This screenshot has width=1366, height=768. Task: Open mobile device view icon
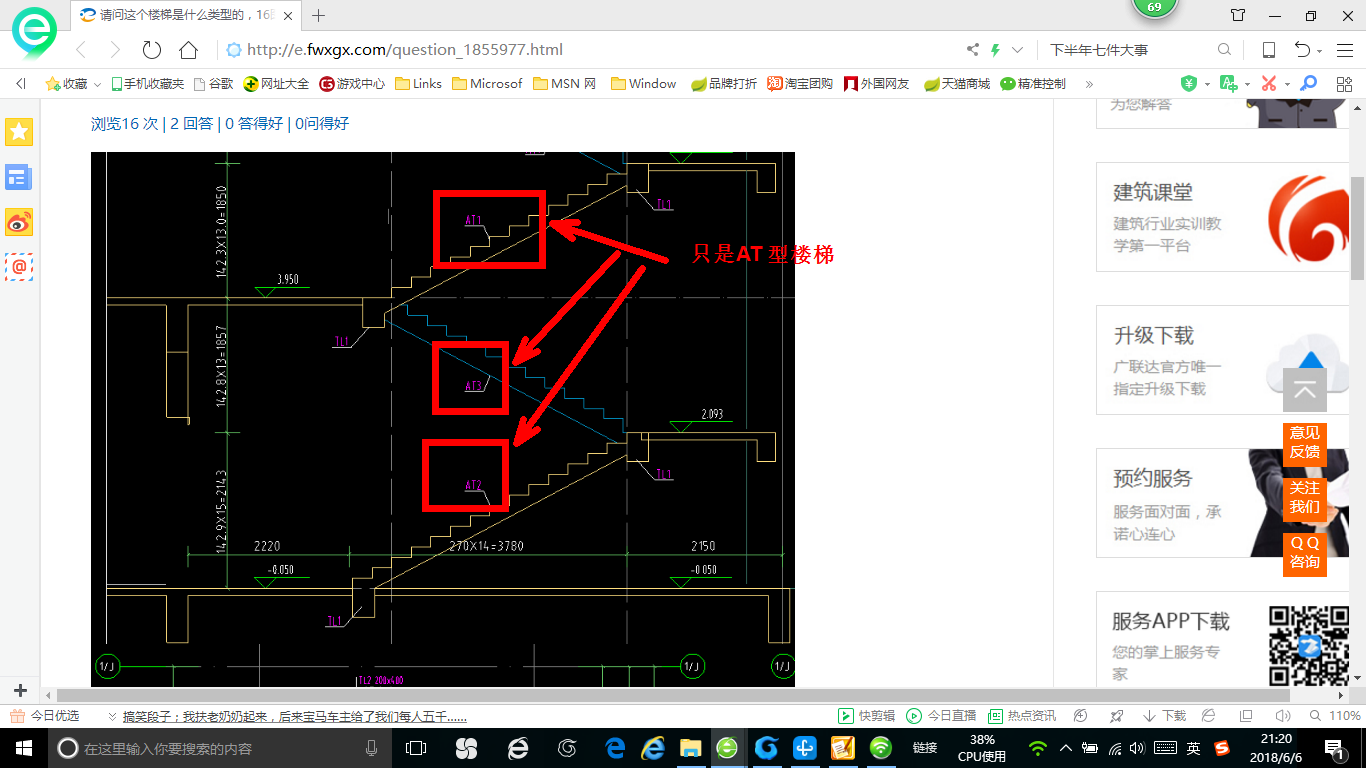click(1268, 50)
